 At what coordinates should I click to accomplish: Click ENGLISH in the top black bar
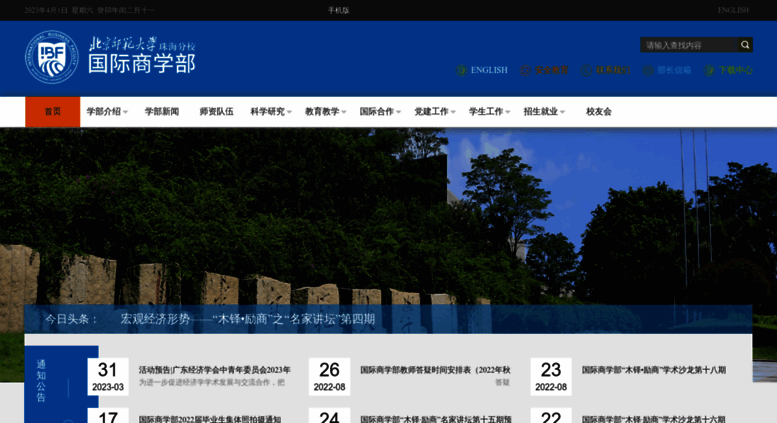pyautogui.click(x=733, y=10)
